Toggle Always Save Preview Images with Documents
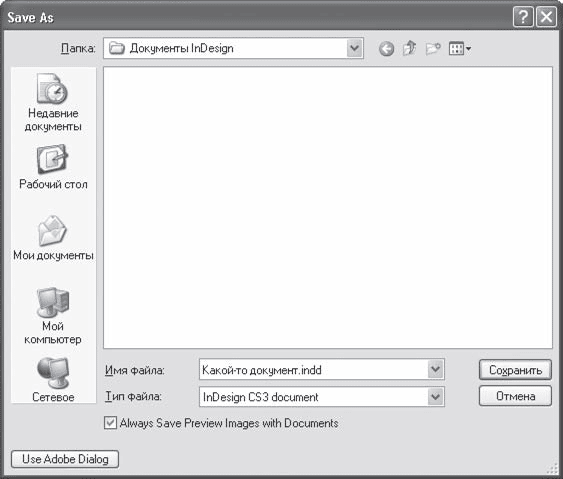The image size is (563, 479). (x=110, y=423)
